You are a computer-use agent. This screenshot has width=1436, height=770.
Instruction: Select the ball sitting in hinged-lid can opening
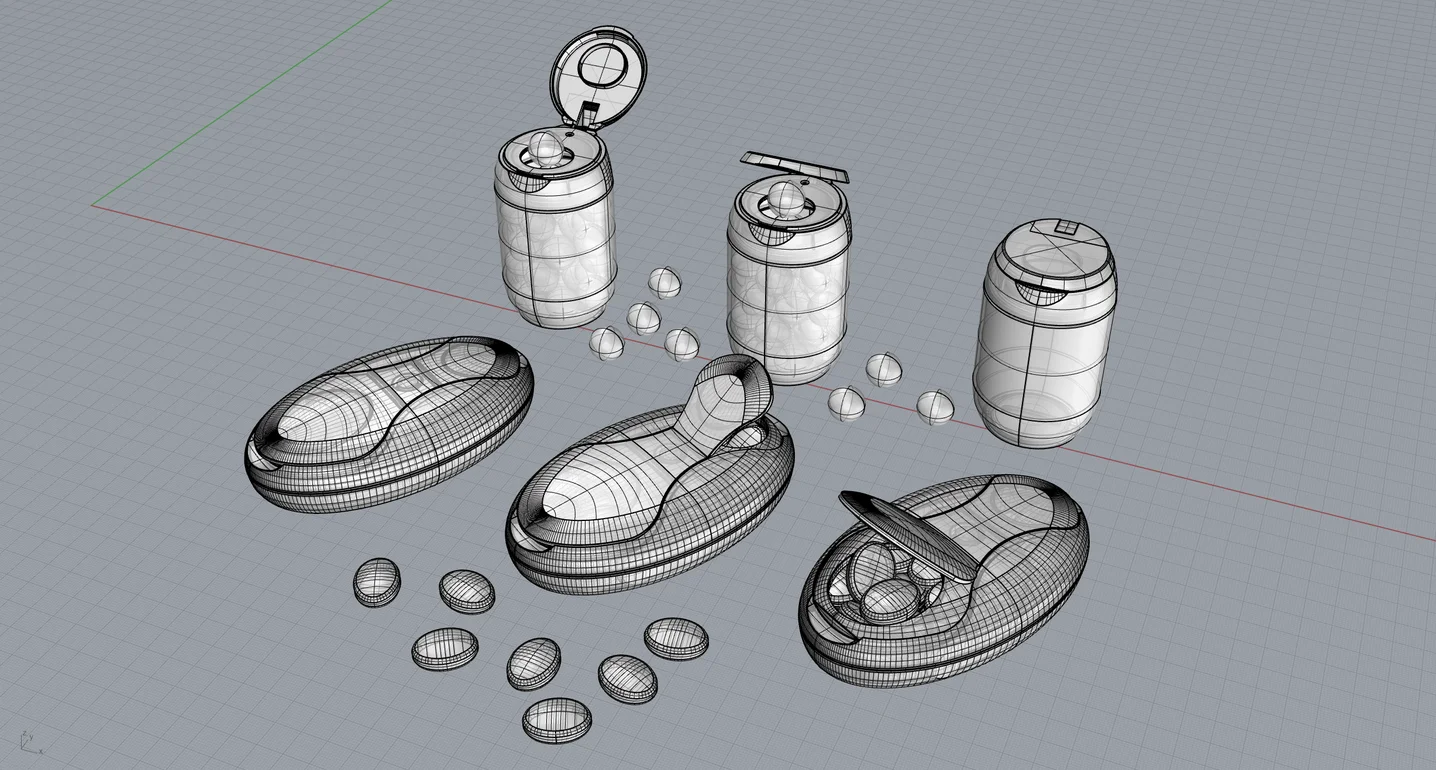[x=547, y=150]
